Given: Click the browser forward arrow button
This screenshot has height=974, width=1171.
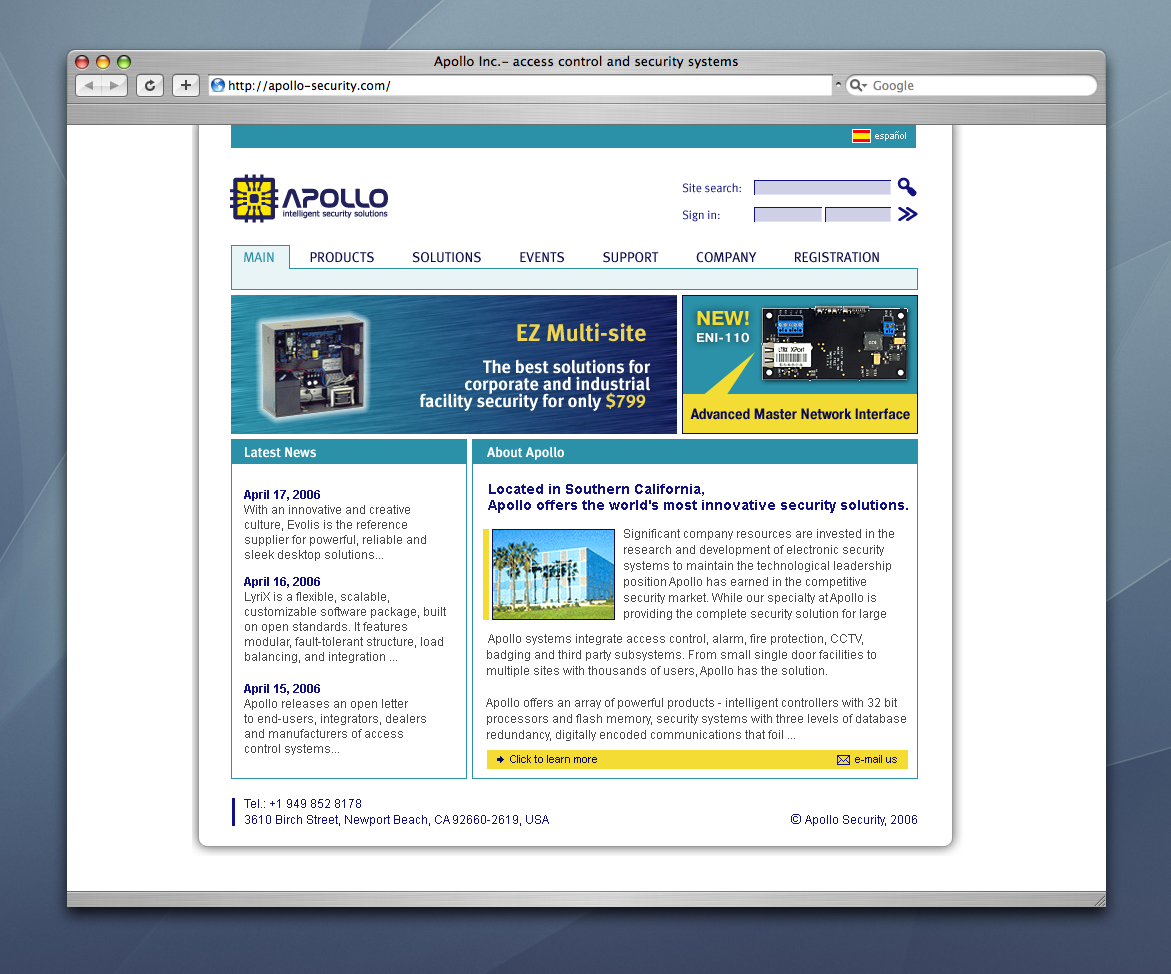Looking at the screenshot, I should (x=114, y=86).
